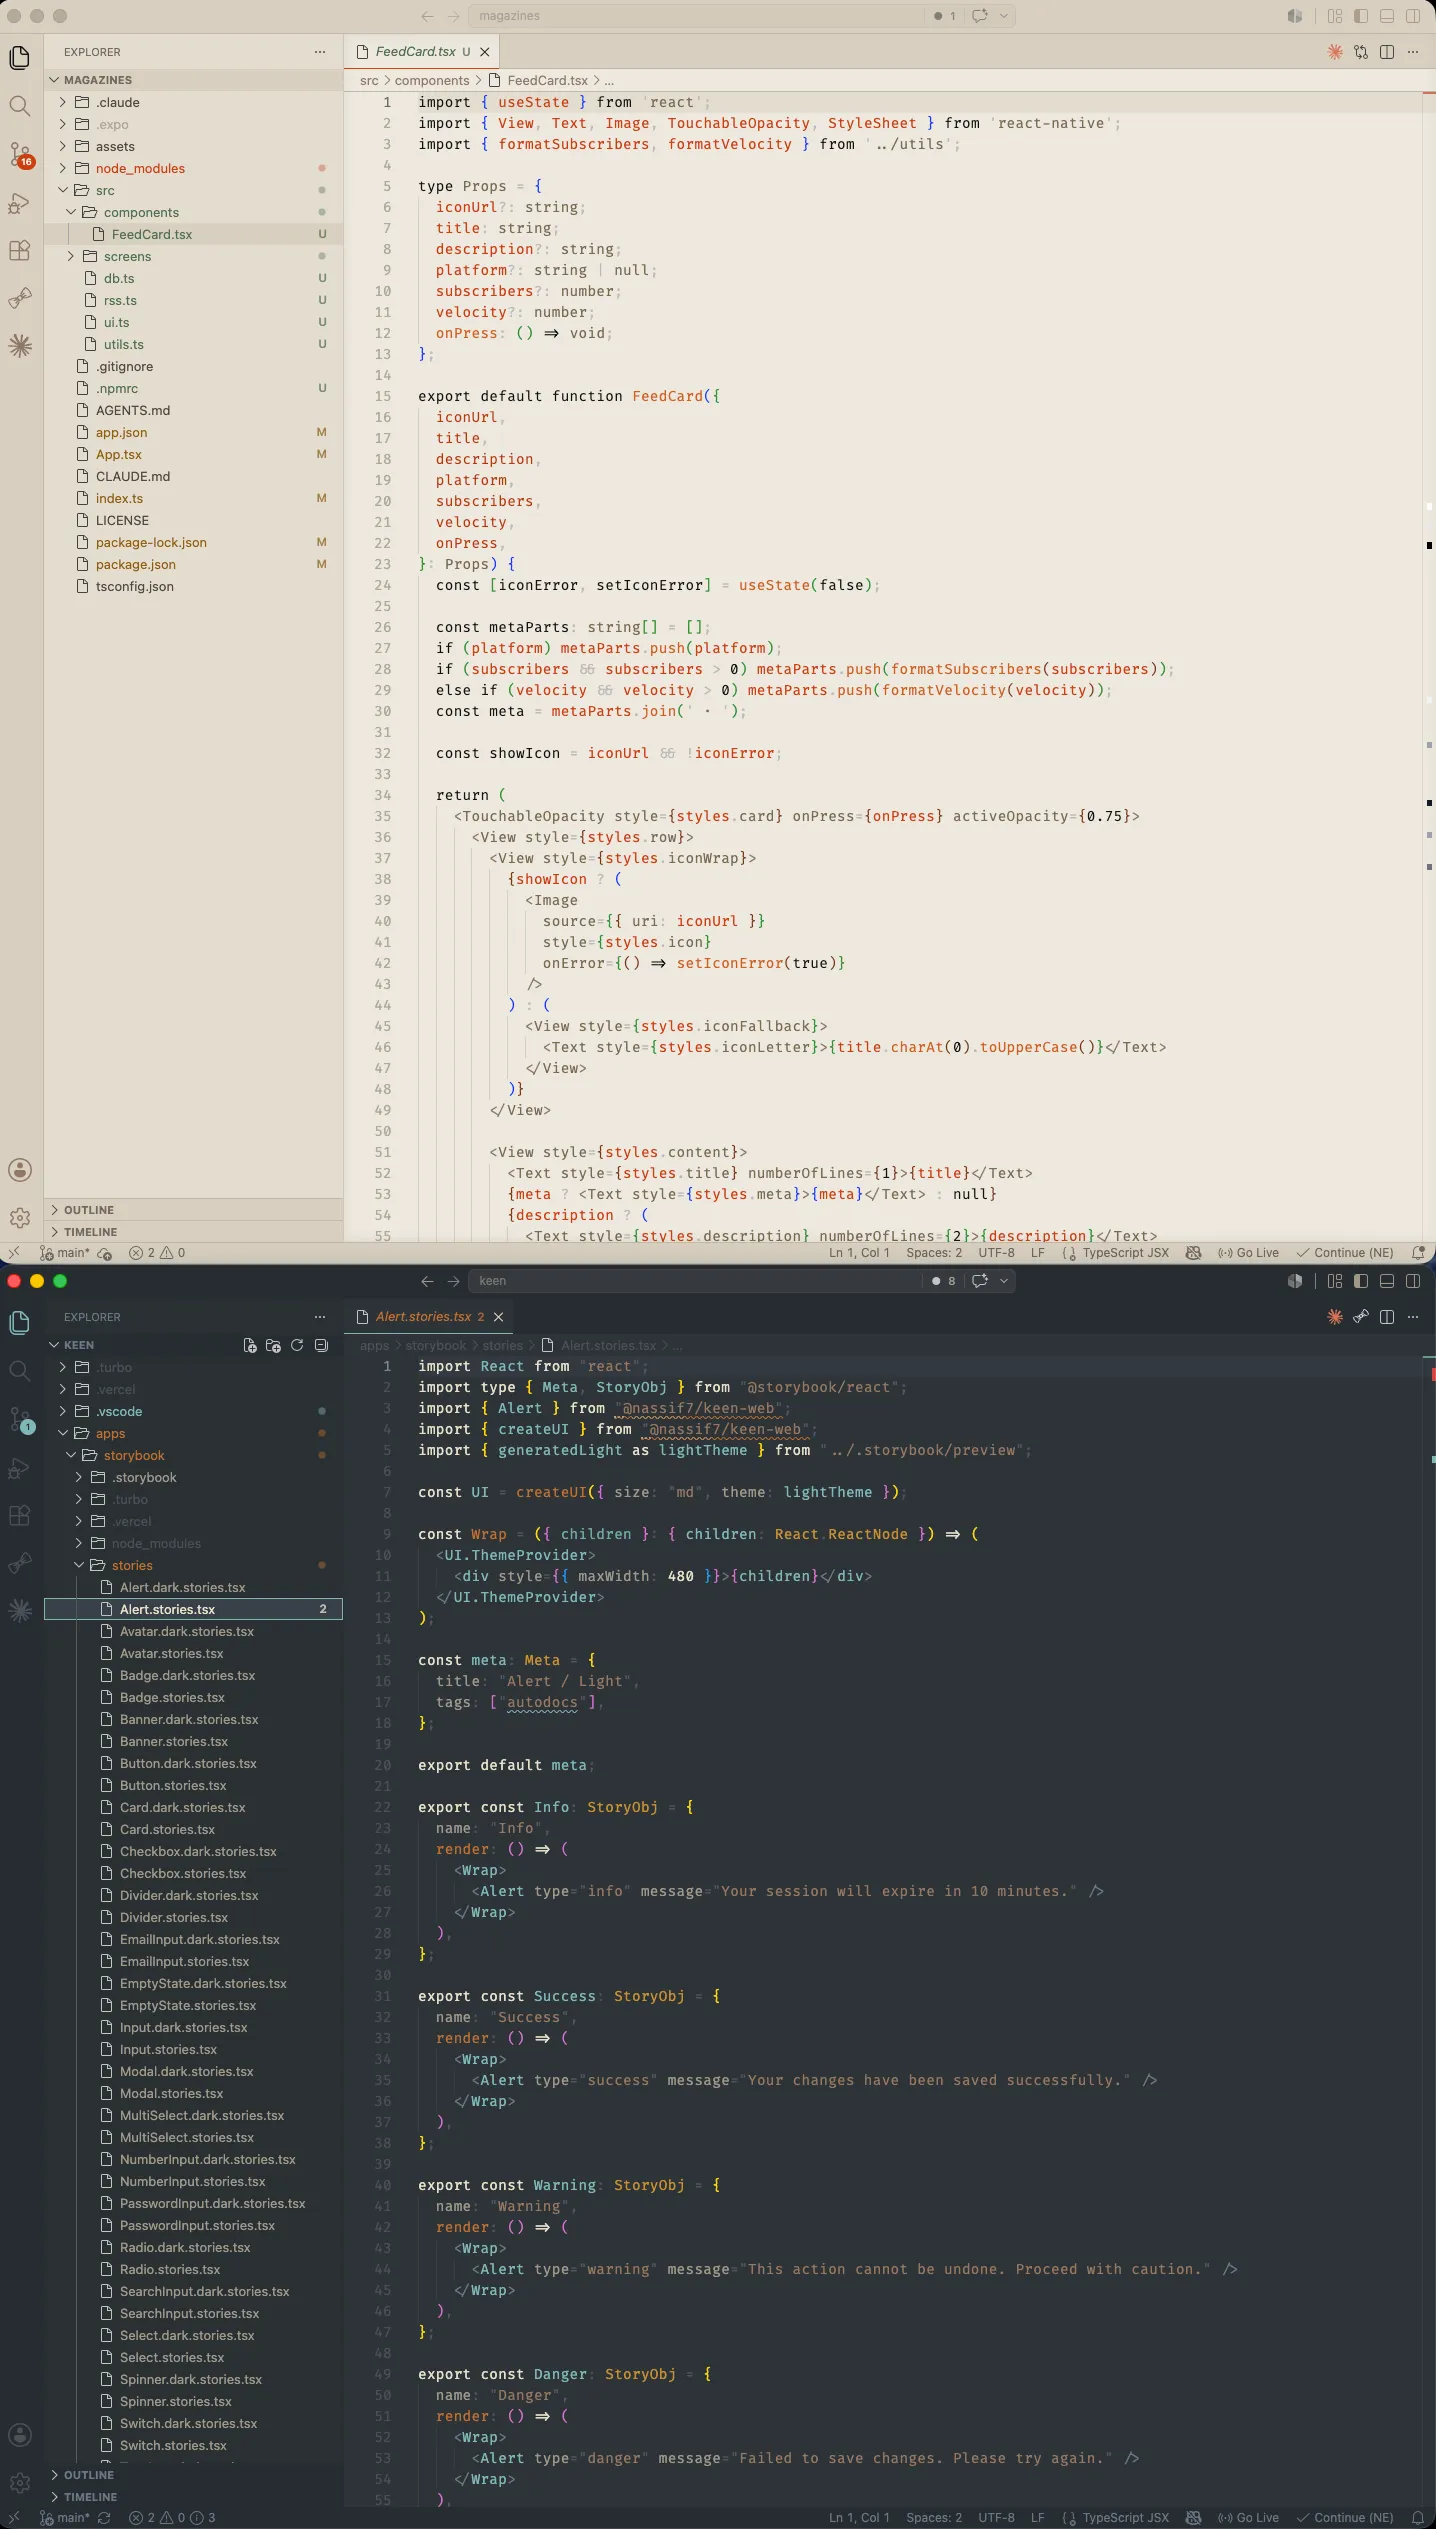Open Button.stories.tsx in stories folder
Screen dimensions: 1436x2529
click(x=194, y=1785)
